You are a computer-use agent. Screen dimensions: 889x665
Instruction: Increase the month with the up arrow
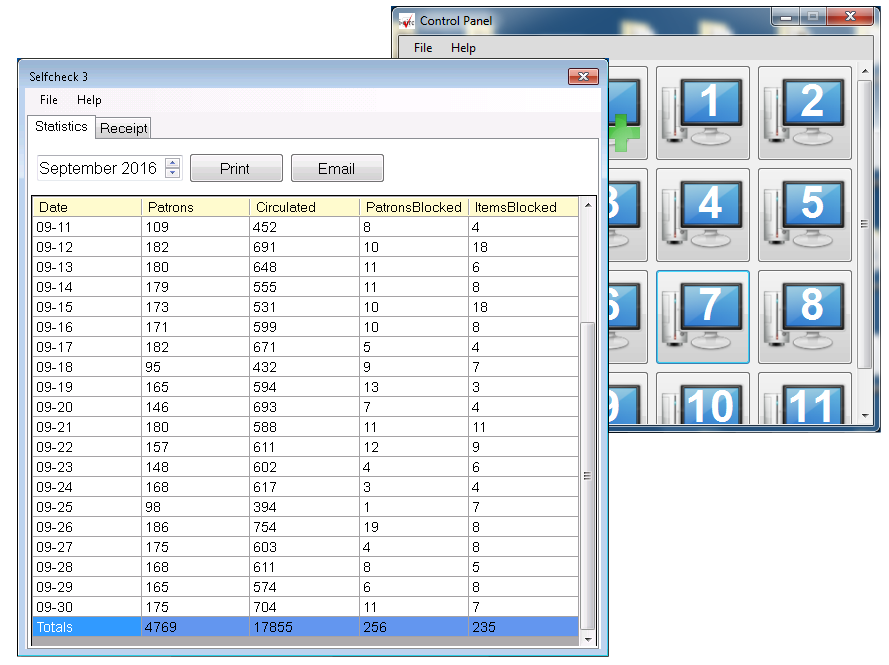pos(172,163)
